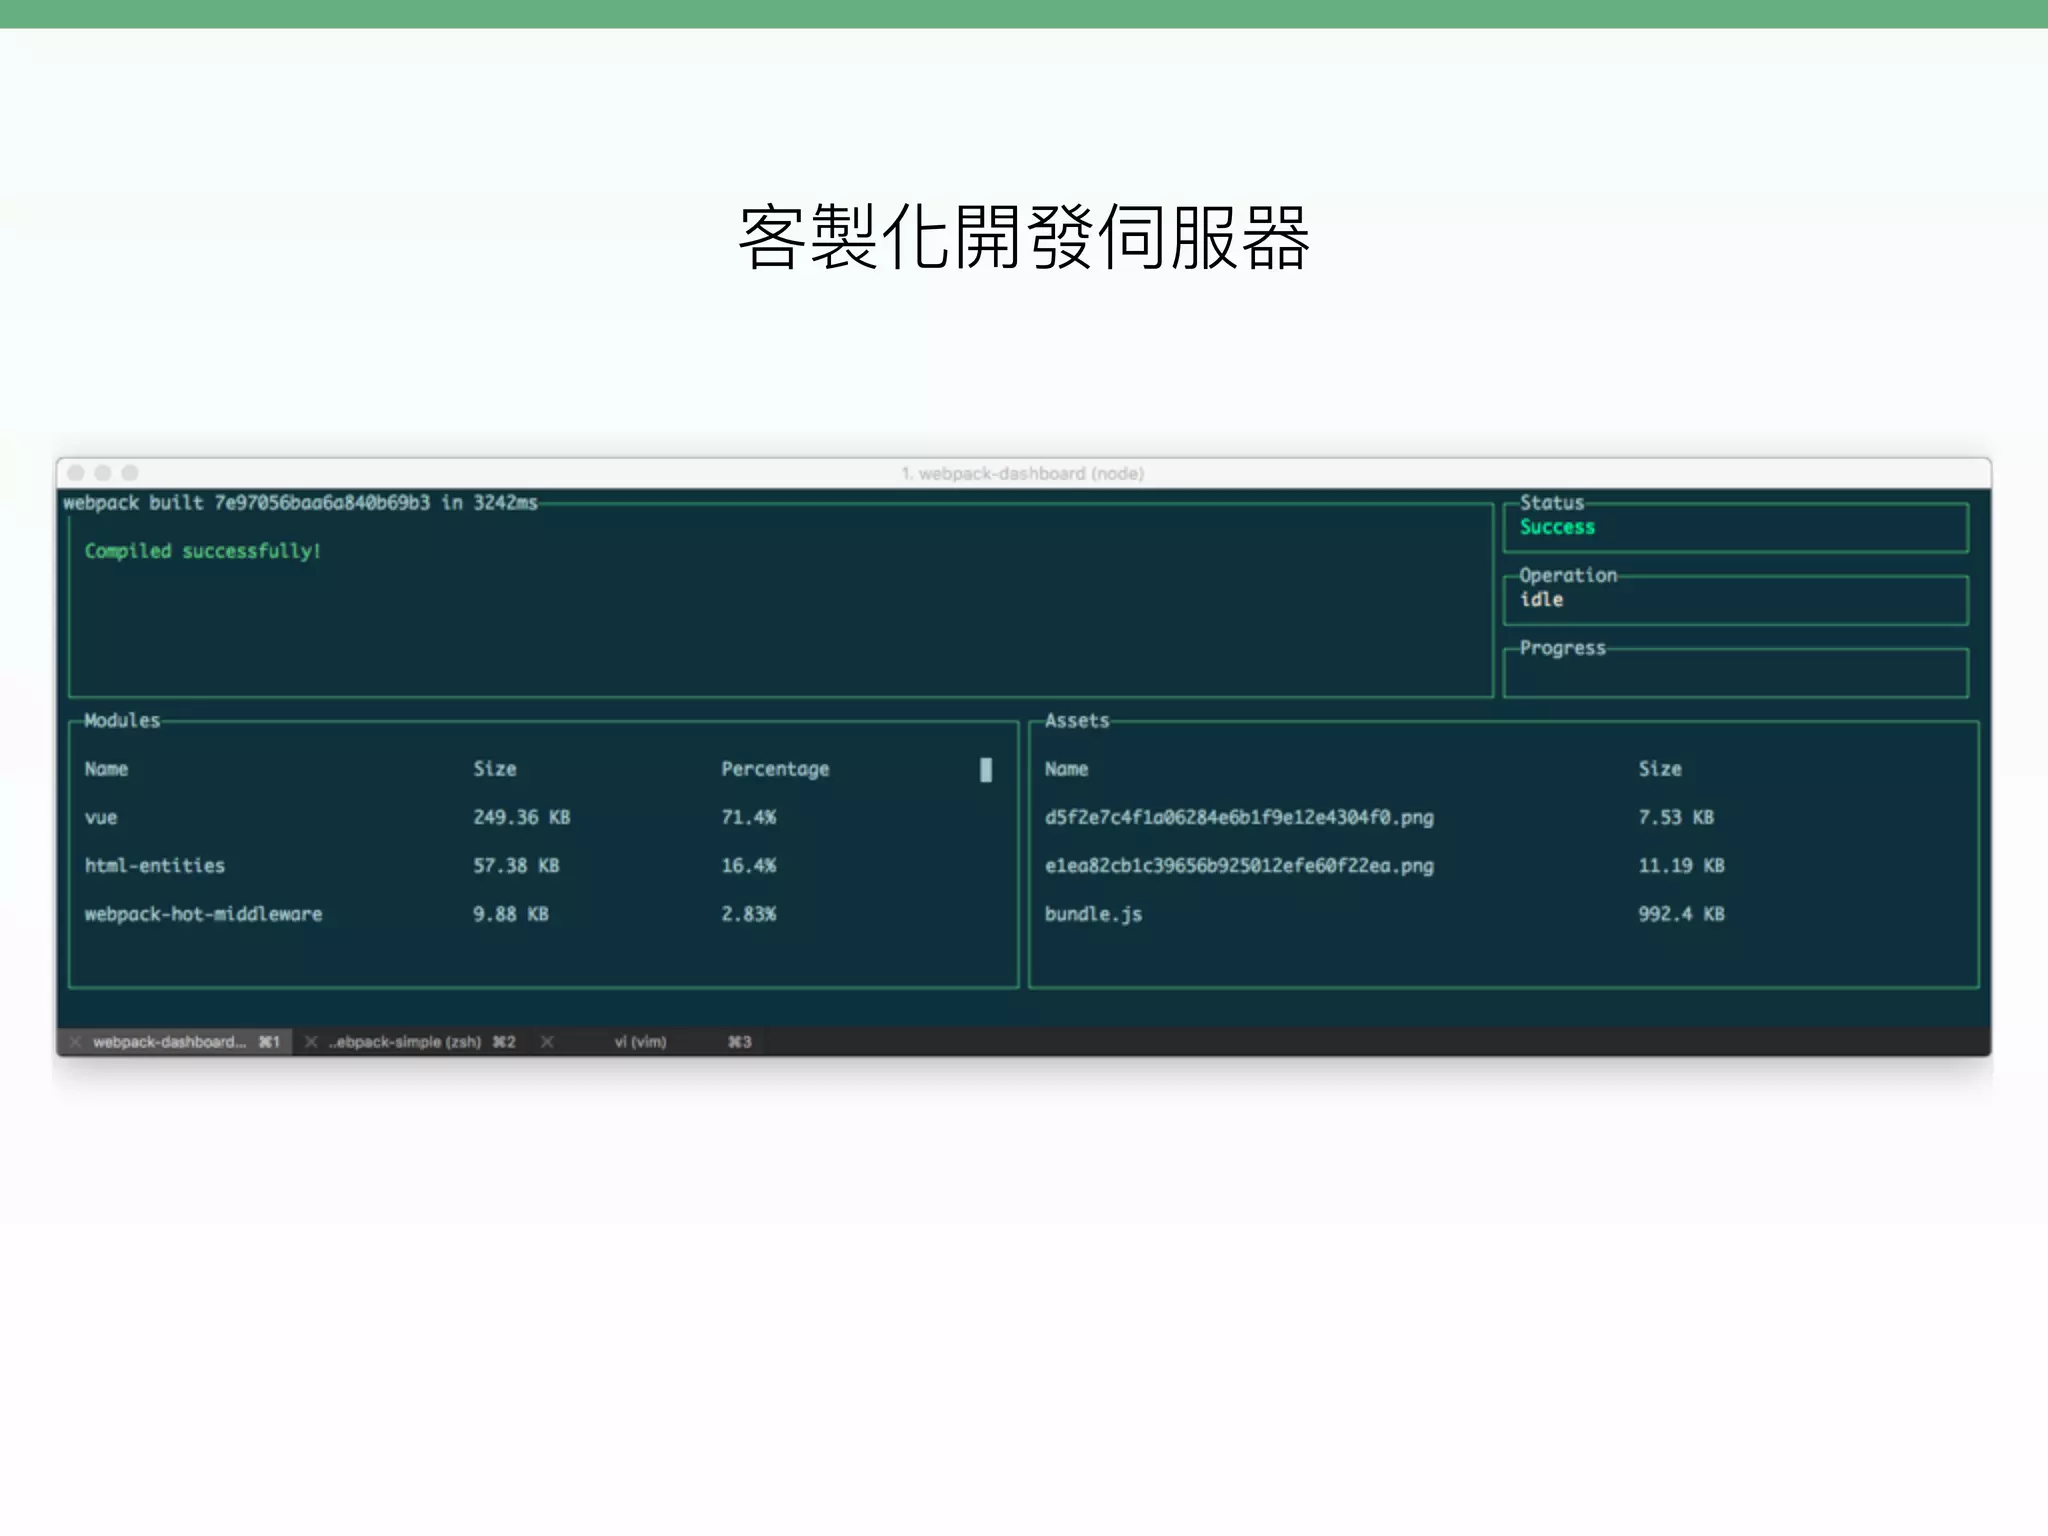Click the red close window button
The width and height of the screenshot is (2048, 1536).
pyautogui.click(x=76, y=473)
